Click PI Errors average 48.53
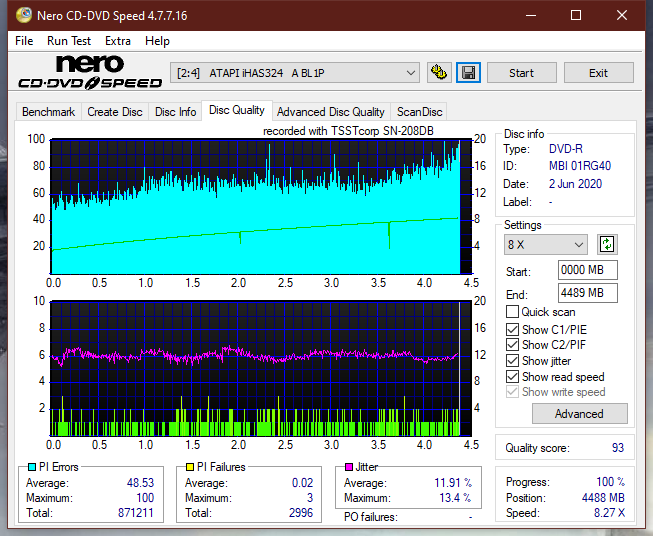Viewport: 653px width, 536px height. (140, 483)
